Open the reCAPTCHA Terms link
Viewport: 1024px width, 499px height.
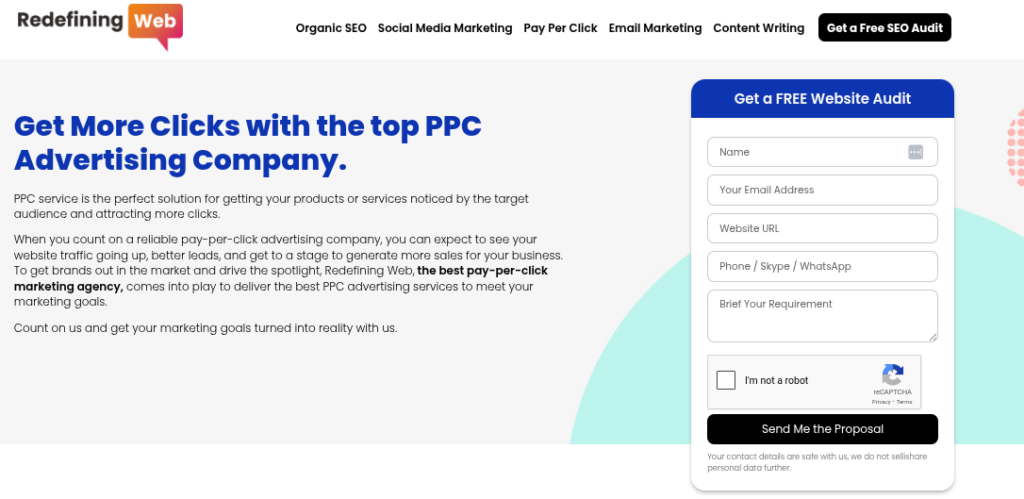904,402
